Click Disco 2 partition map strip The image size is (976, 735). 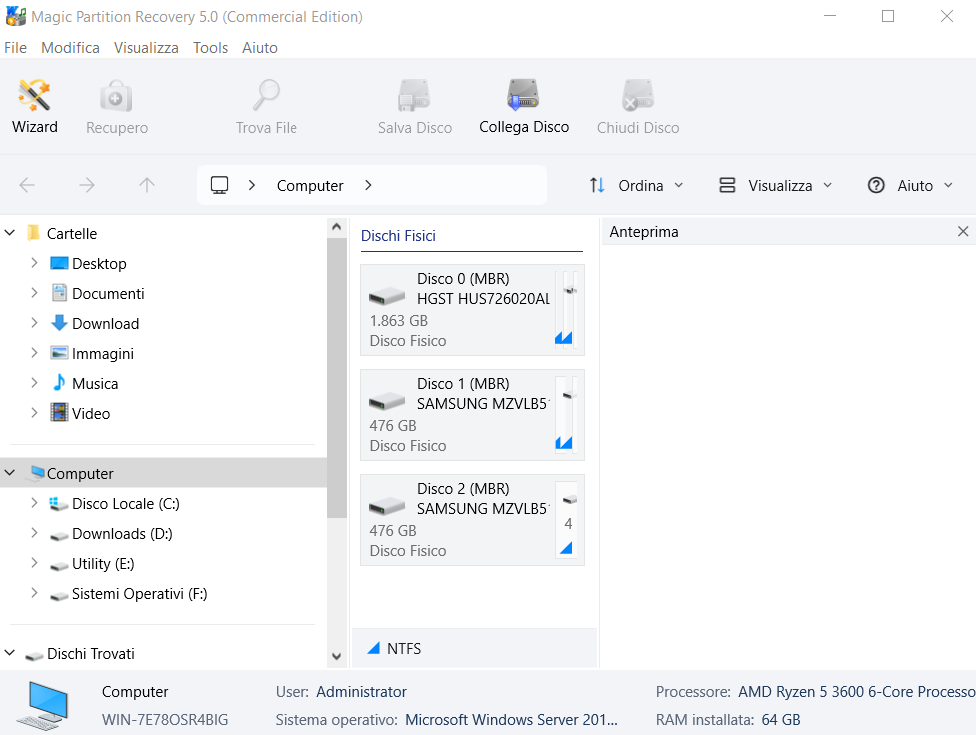567,520
